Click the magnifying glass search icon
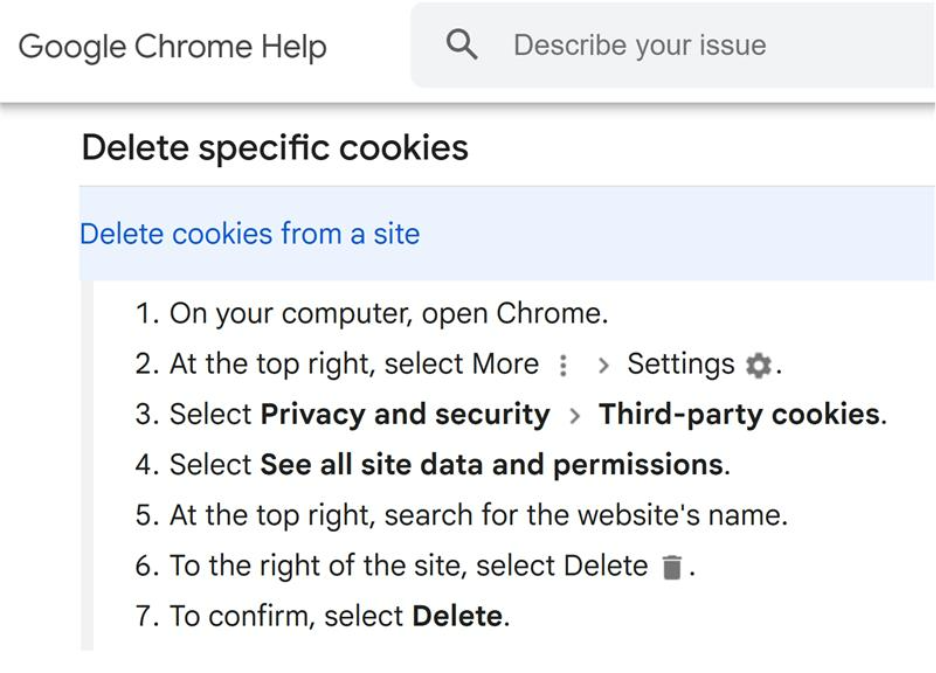 [x=462, y=45]
